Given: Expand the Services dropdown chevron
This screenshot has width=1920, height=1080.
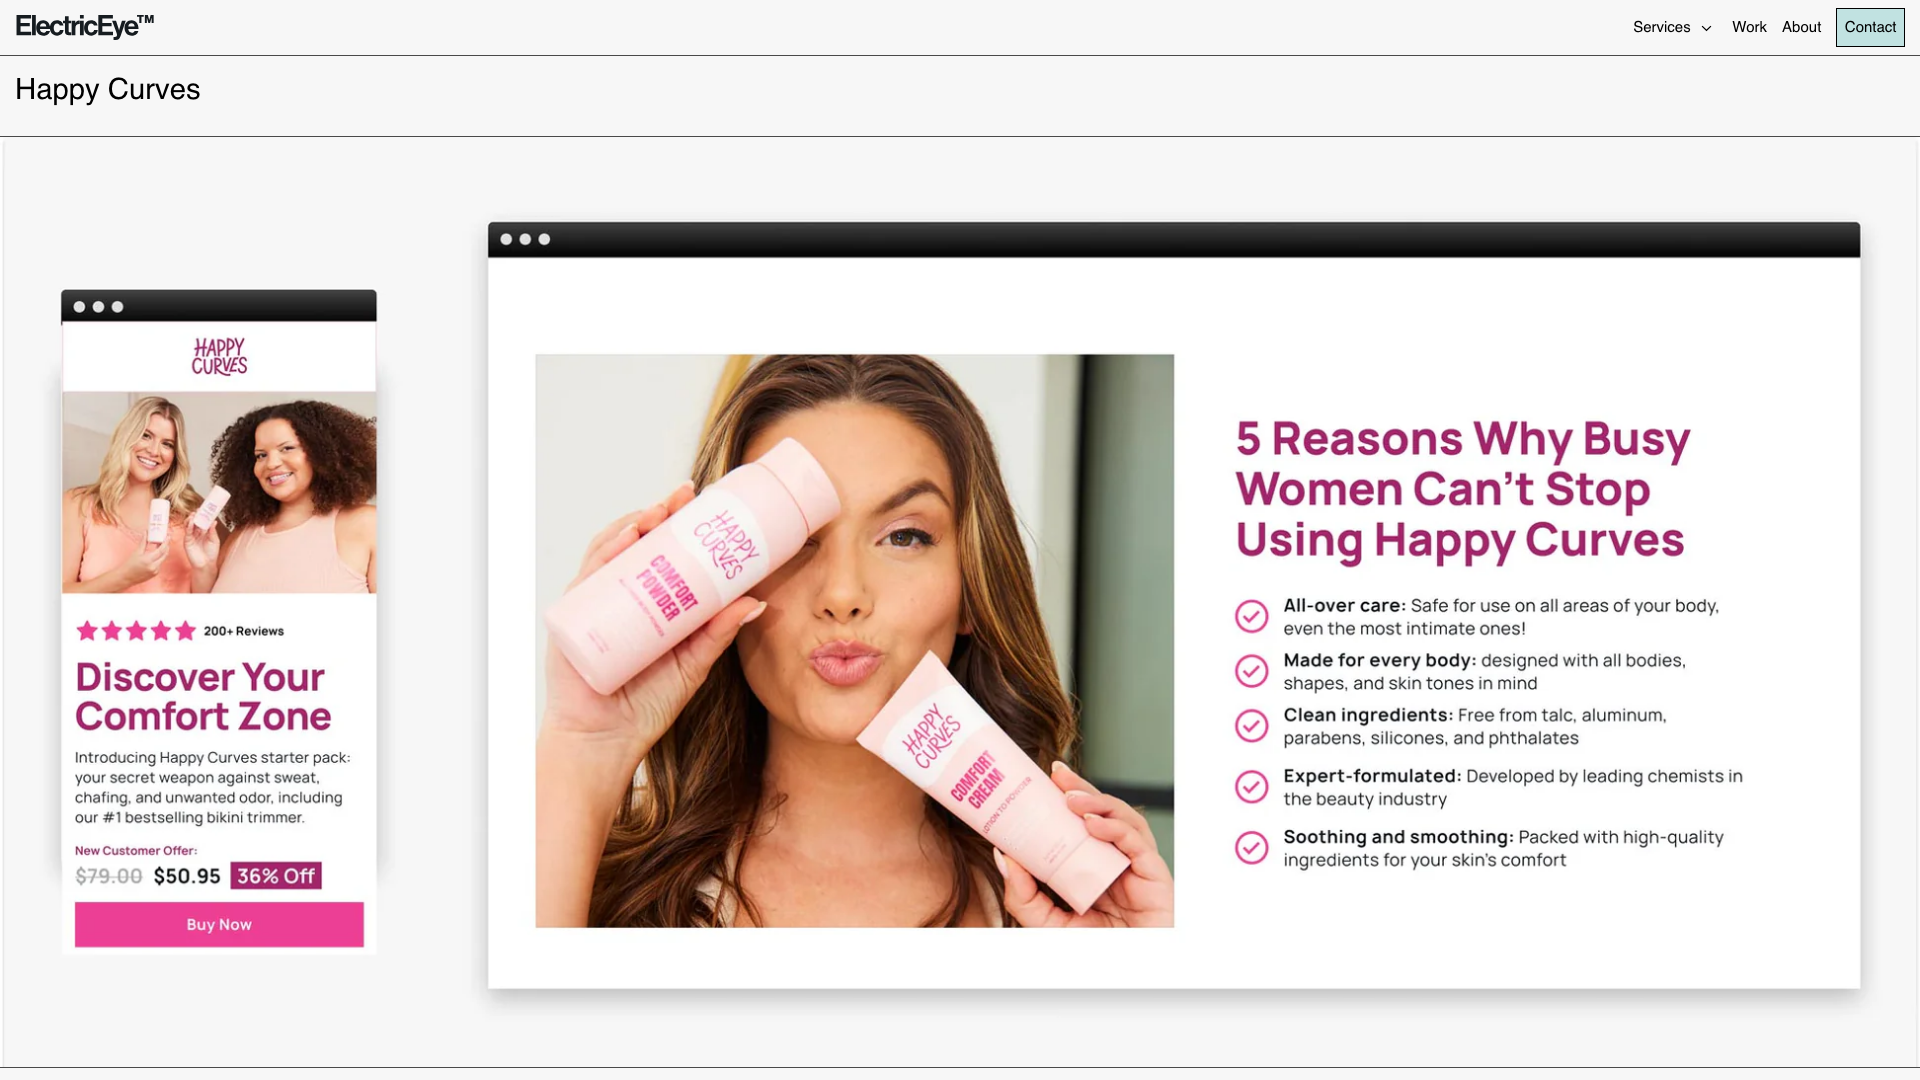Looking at the screenshot, I should (1706, 28).
